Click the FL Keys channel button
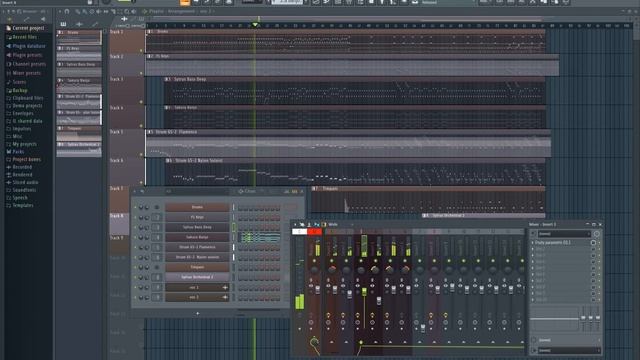640x360 pixels. (x=197, y=217)
